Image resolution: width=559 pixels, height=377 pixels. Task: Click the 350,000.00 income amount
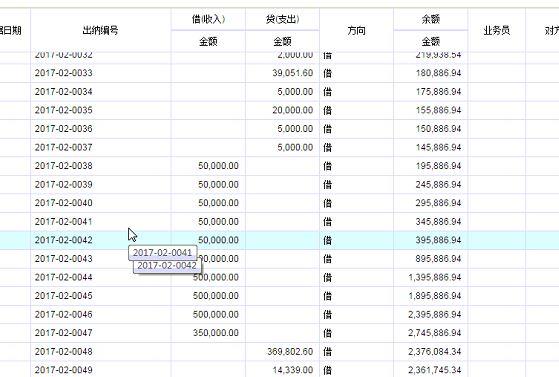coord(216,333)
